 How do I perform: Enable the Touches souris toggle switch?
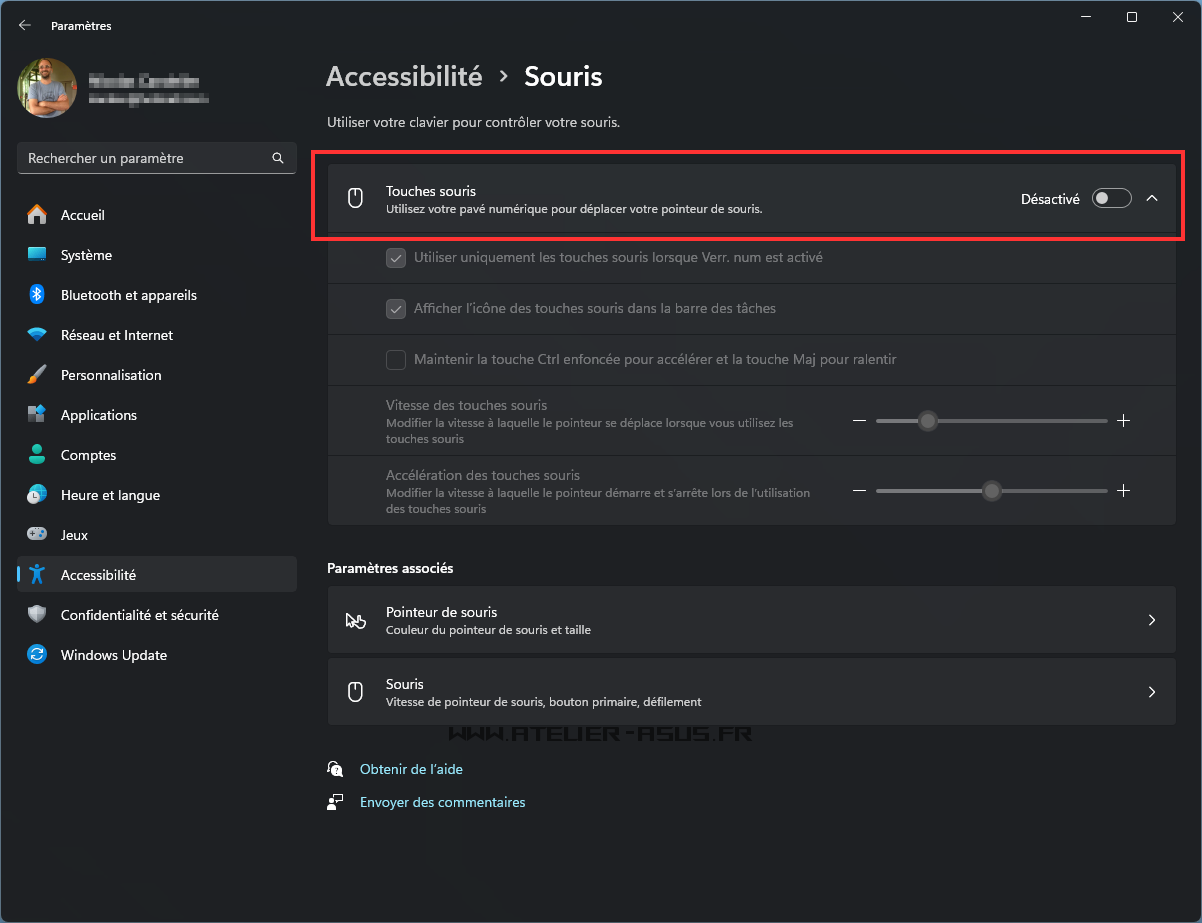[1111, 198]
